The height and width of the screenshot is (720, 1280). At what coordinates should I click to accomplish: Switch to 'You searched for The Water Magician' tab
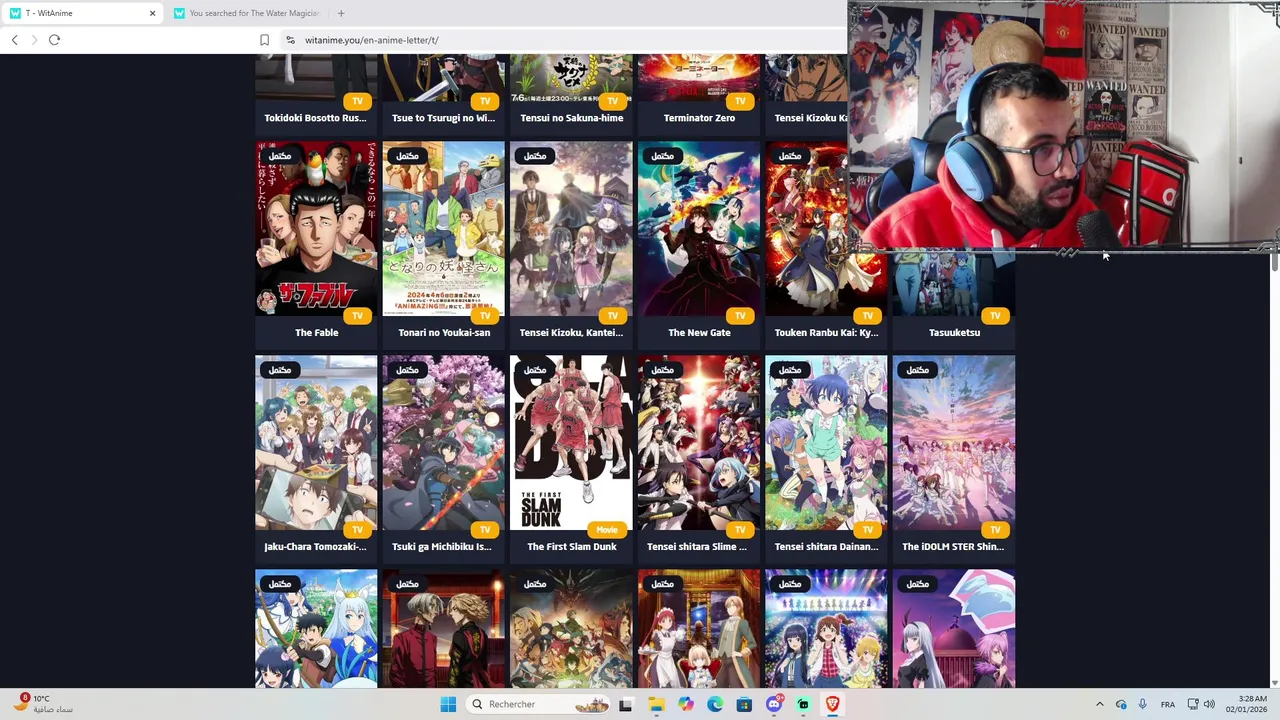247,13
